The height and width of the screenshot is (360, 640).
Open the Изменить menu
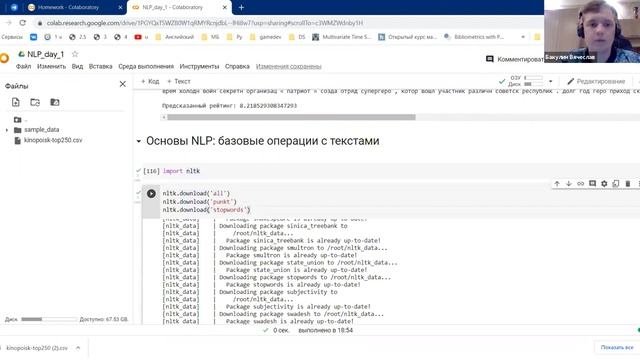(51, 66)
